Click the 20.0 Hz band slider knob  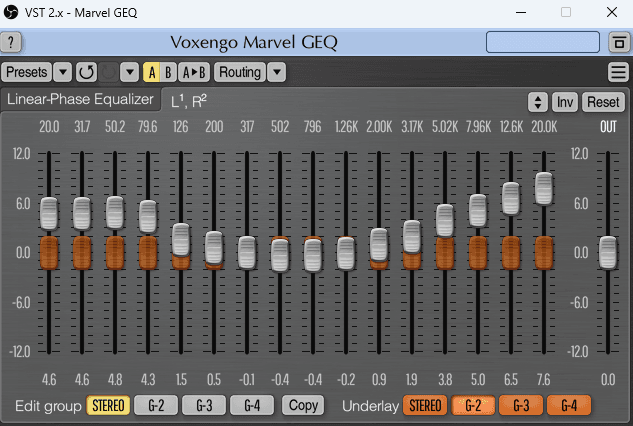49,214
